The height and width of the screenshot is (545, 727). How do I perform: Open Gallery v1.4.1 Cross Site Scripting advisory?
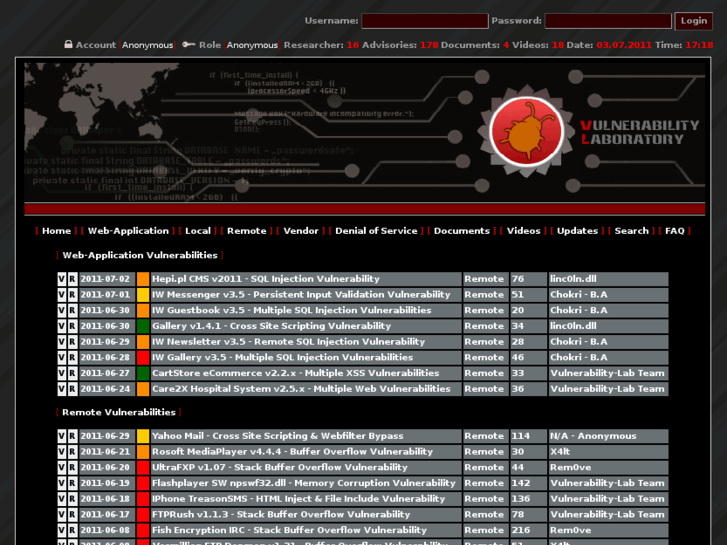pyautogui.click(x=272, y=327)
